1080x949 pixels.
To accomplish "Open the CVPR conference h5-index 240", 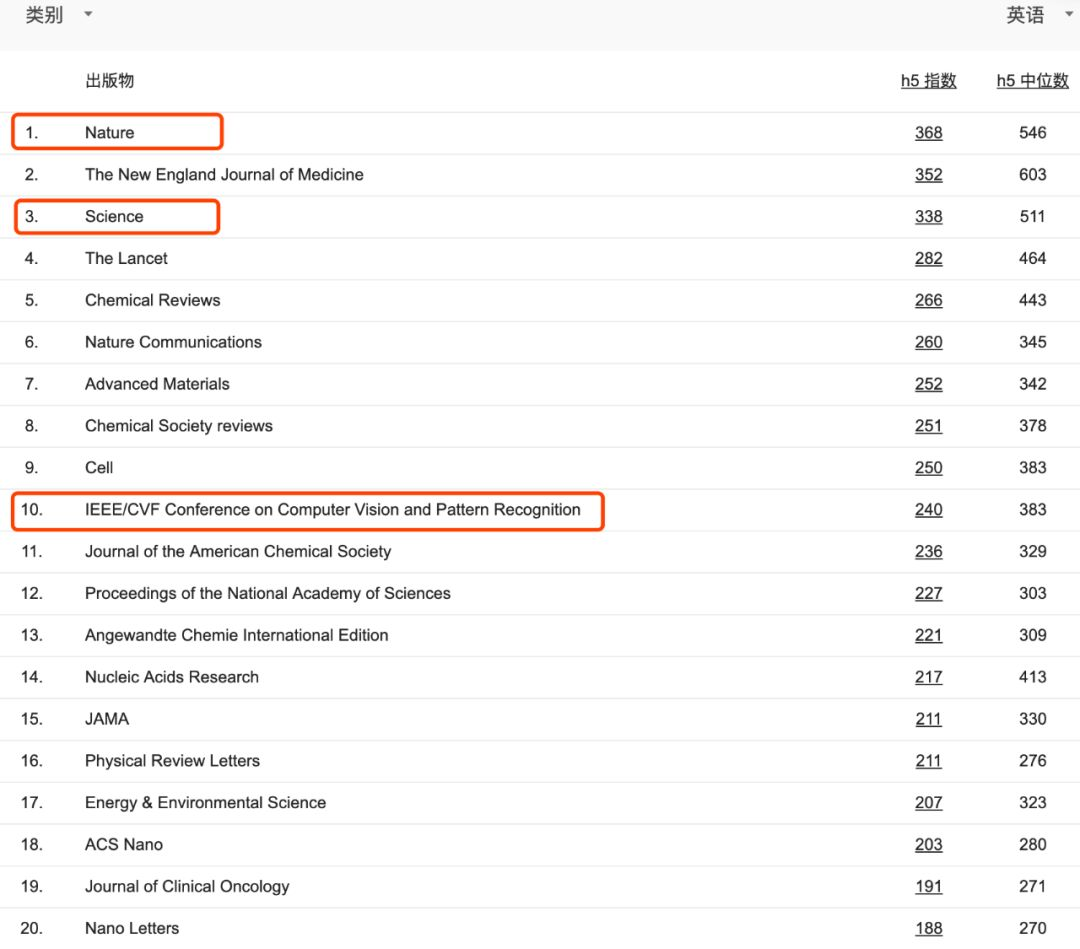I will pos(928,510).
